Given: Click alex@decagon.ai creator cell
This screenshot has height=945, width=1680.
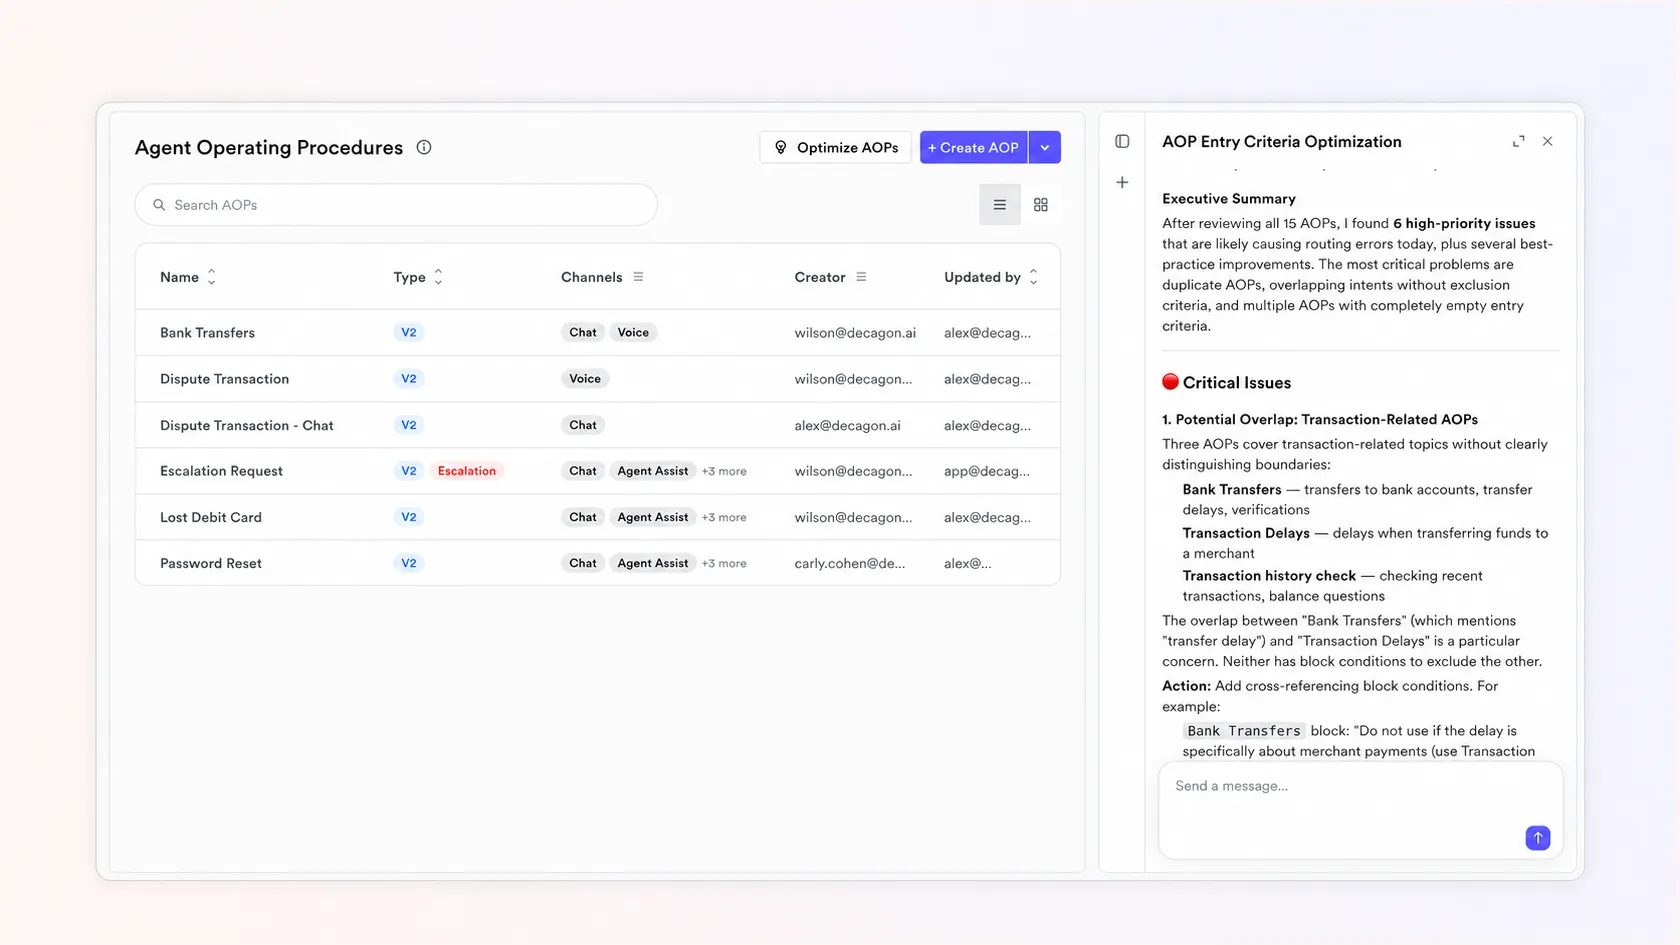Looking at the screenshot, I should tap(848, 425).
